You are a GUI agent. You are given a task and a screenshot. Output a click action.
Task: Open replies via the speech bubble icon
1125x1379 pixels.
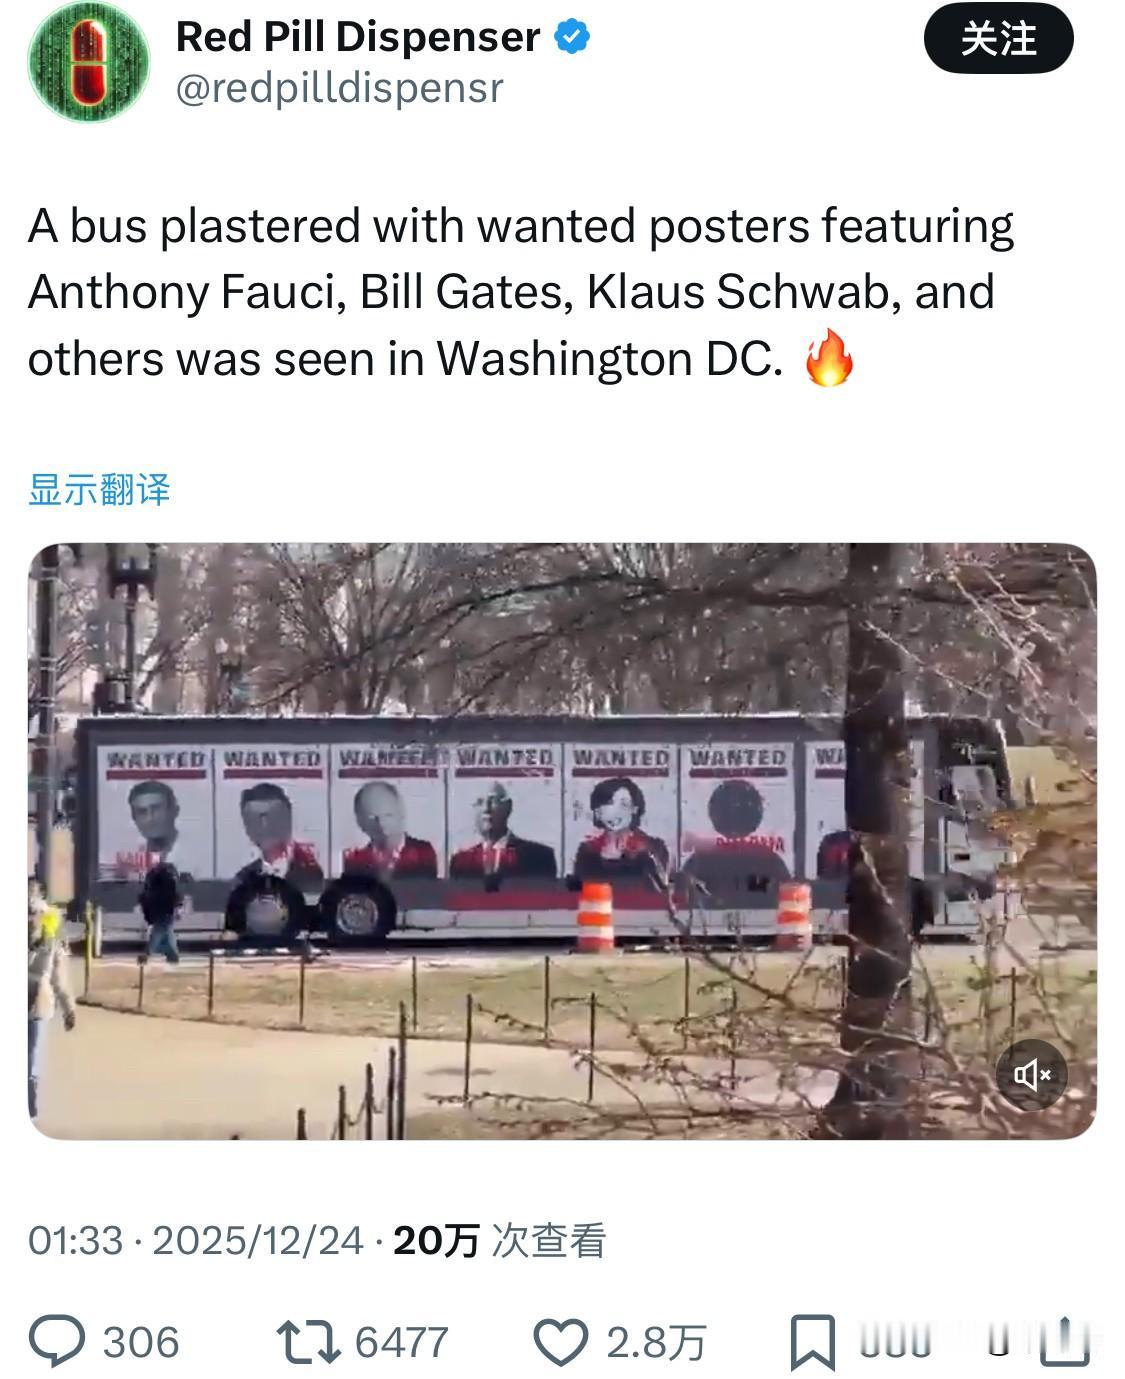[57, 1341]
